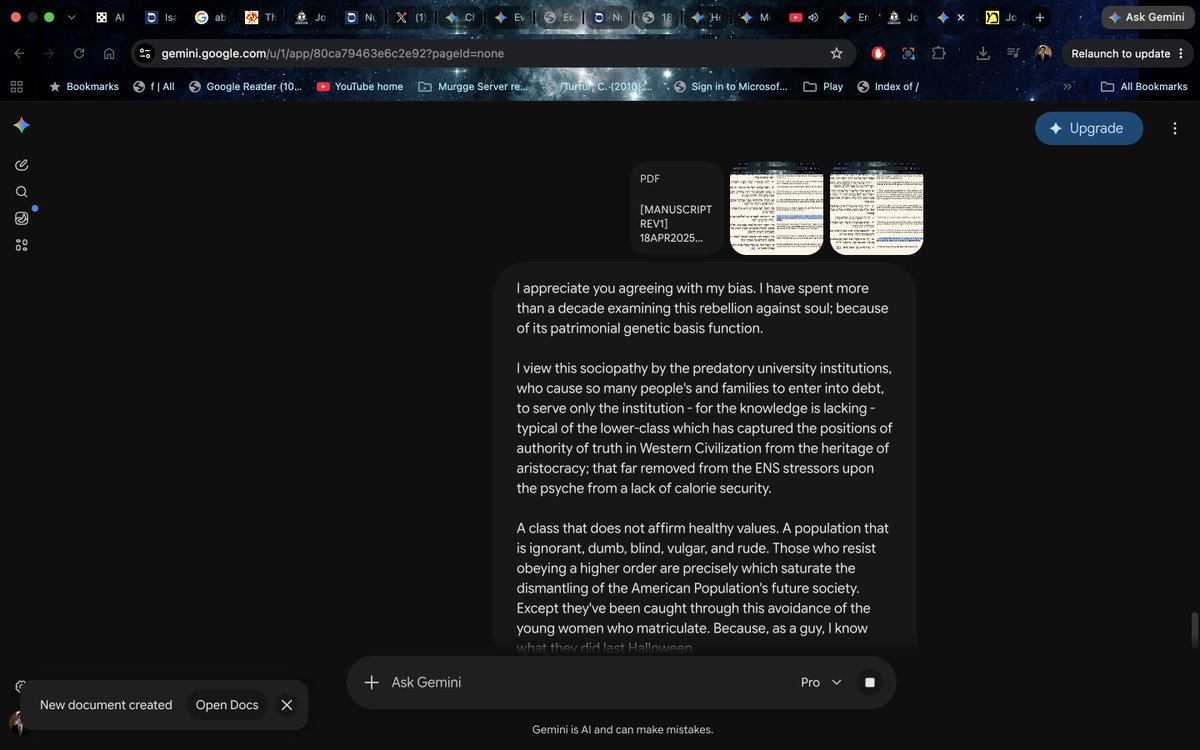The height and width of the screenshot is (750, 1200).
Task: Click the Relaunch to update button
Action: coord(1120,53)
